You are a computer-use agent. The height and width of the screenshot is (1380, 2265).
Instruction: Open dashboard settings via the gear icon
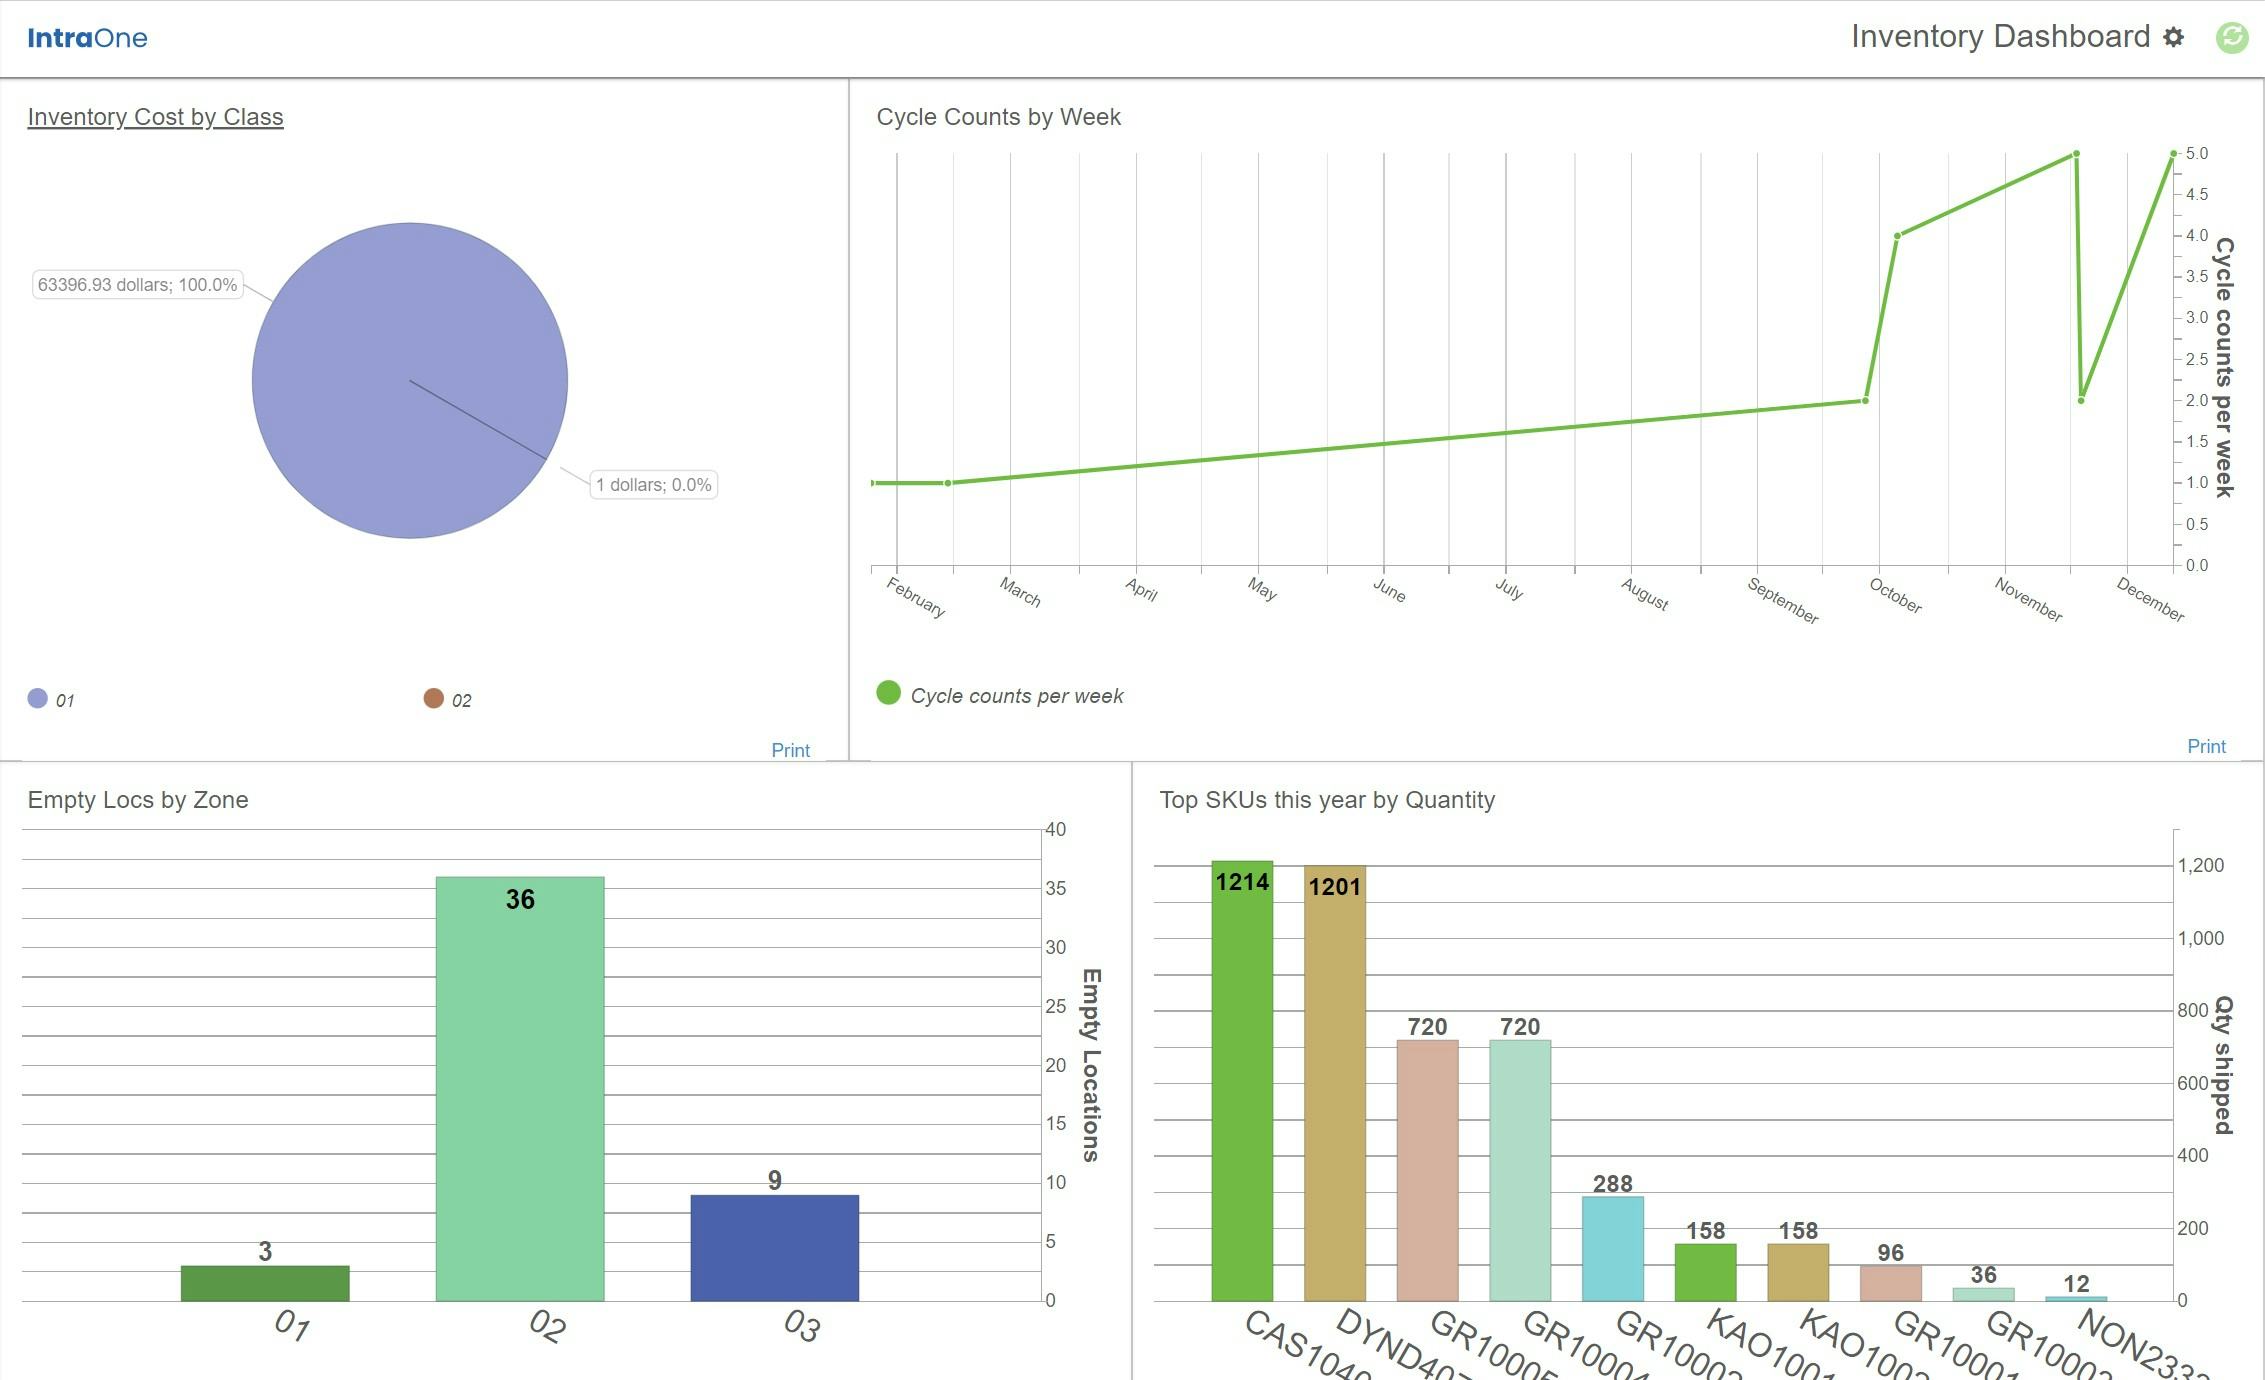tap(2174, 37)
